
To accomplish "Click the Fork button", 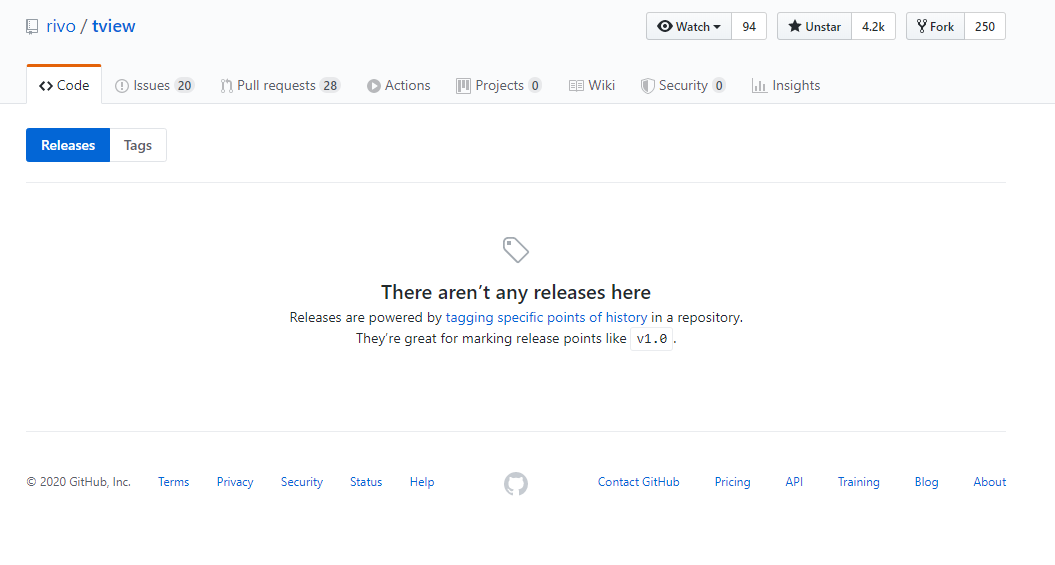I will coord(935,26).
